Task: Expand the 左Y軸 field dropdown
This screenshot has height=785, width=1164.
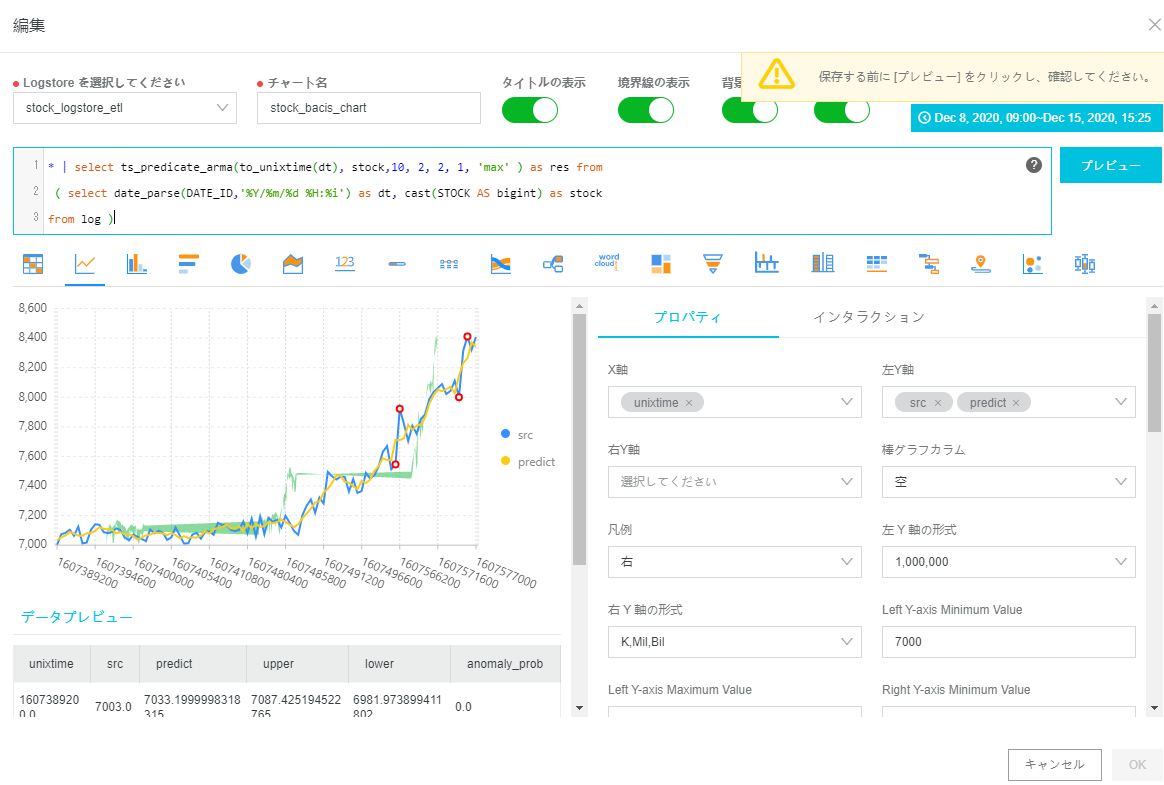Action: click(x=1009, y=402)
